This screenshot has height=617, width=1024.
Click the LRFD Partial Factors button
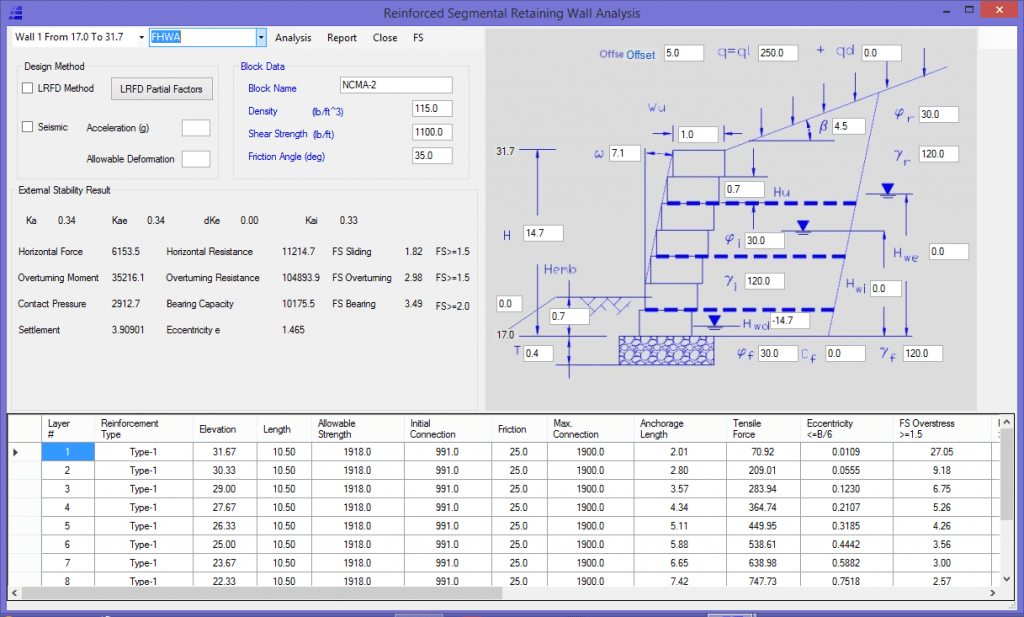click(x=161, y=88)
